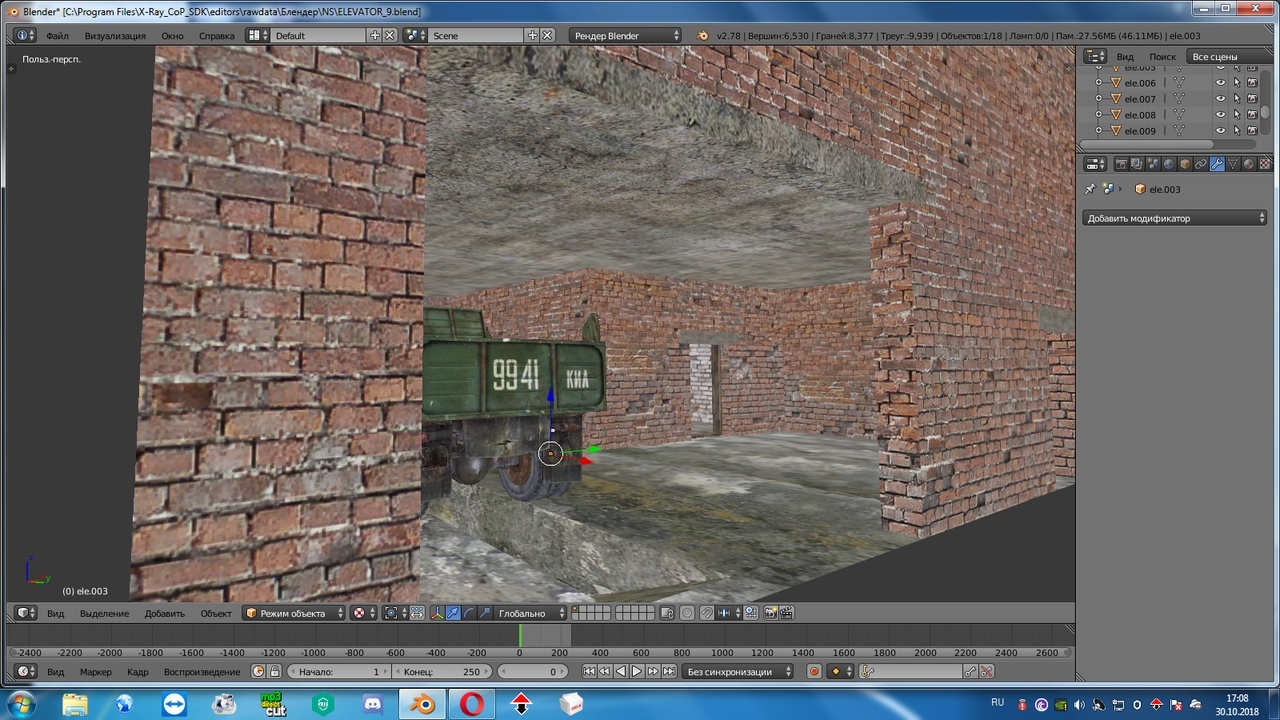The width and height of the screenshot is (1280, 720).
Task: Select the translate manipulator arrow icon
Action: [453, 613]
